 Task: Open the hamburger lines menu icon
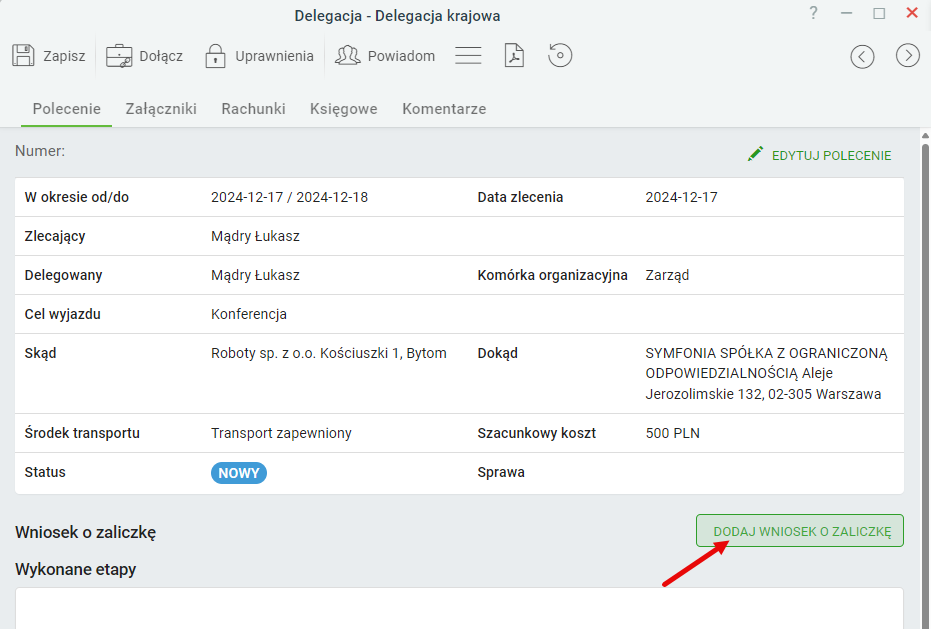coord(468,56)
